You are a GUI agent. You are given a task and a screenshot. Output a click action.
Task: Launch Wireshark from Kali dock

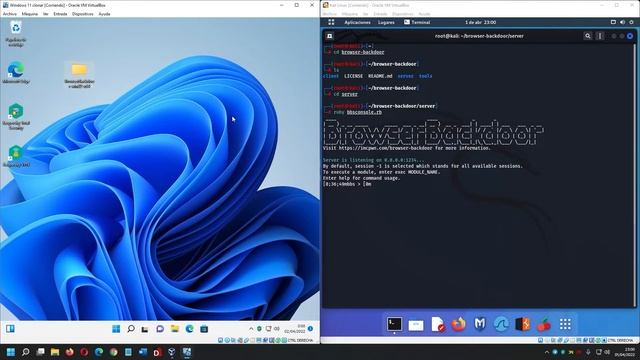point(501,324)
